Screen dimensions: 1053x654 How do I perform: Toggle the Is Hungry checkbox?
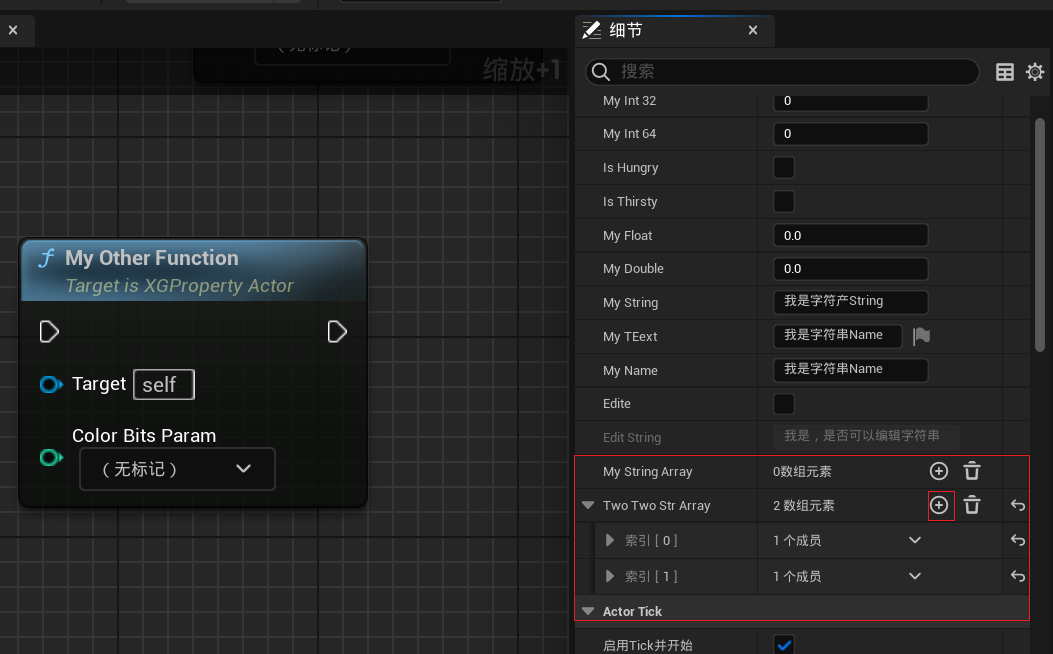(784, 167)
